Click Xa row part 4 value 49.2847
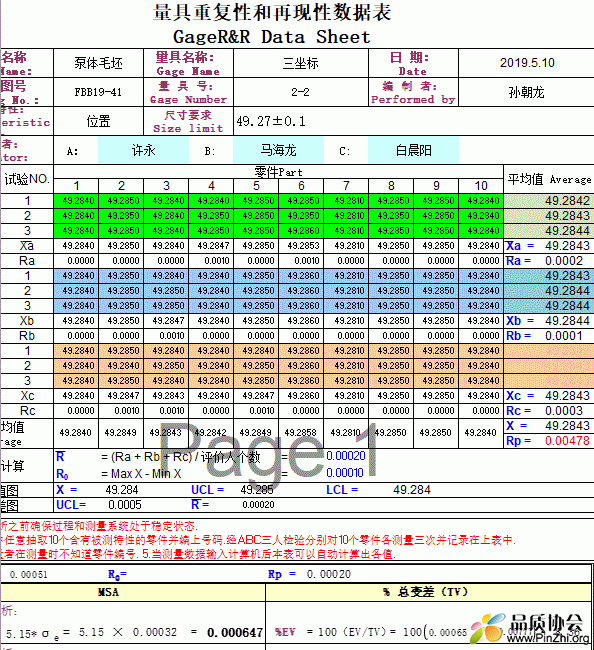This screenshot has height=650, width=594. tap(213, 246)
